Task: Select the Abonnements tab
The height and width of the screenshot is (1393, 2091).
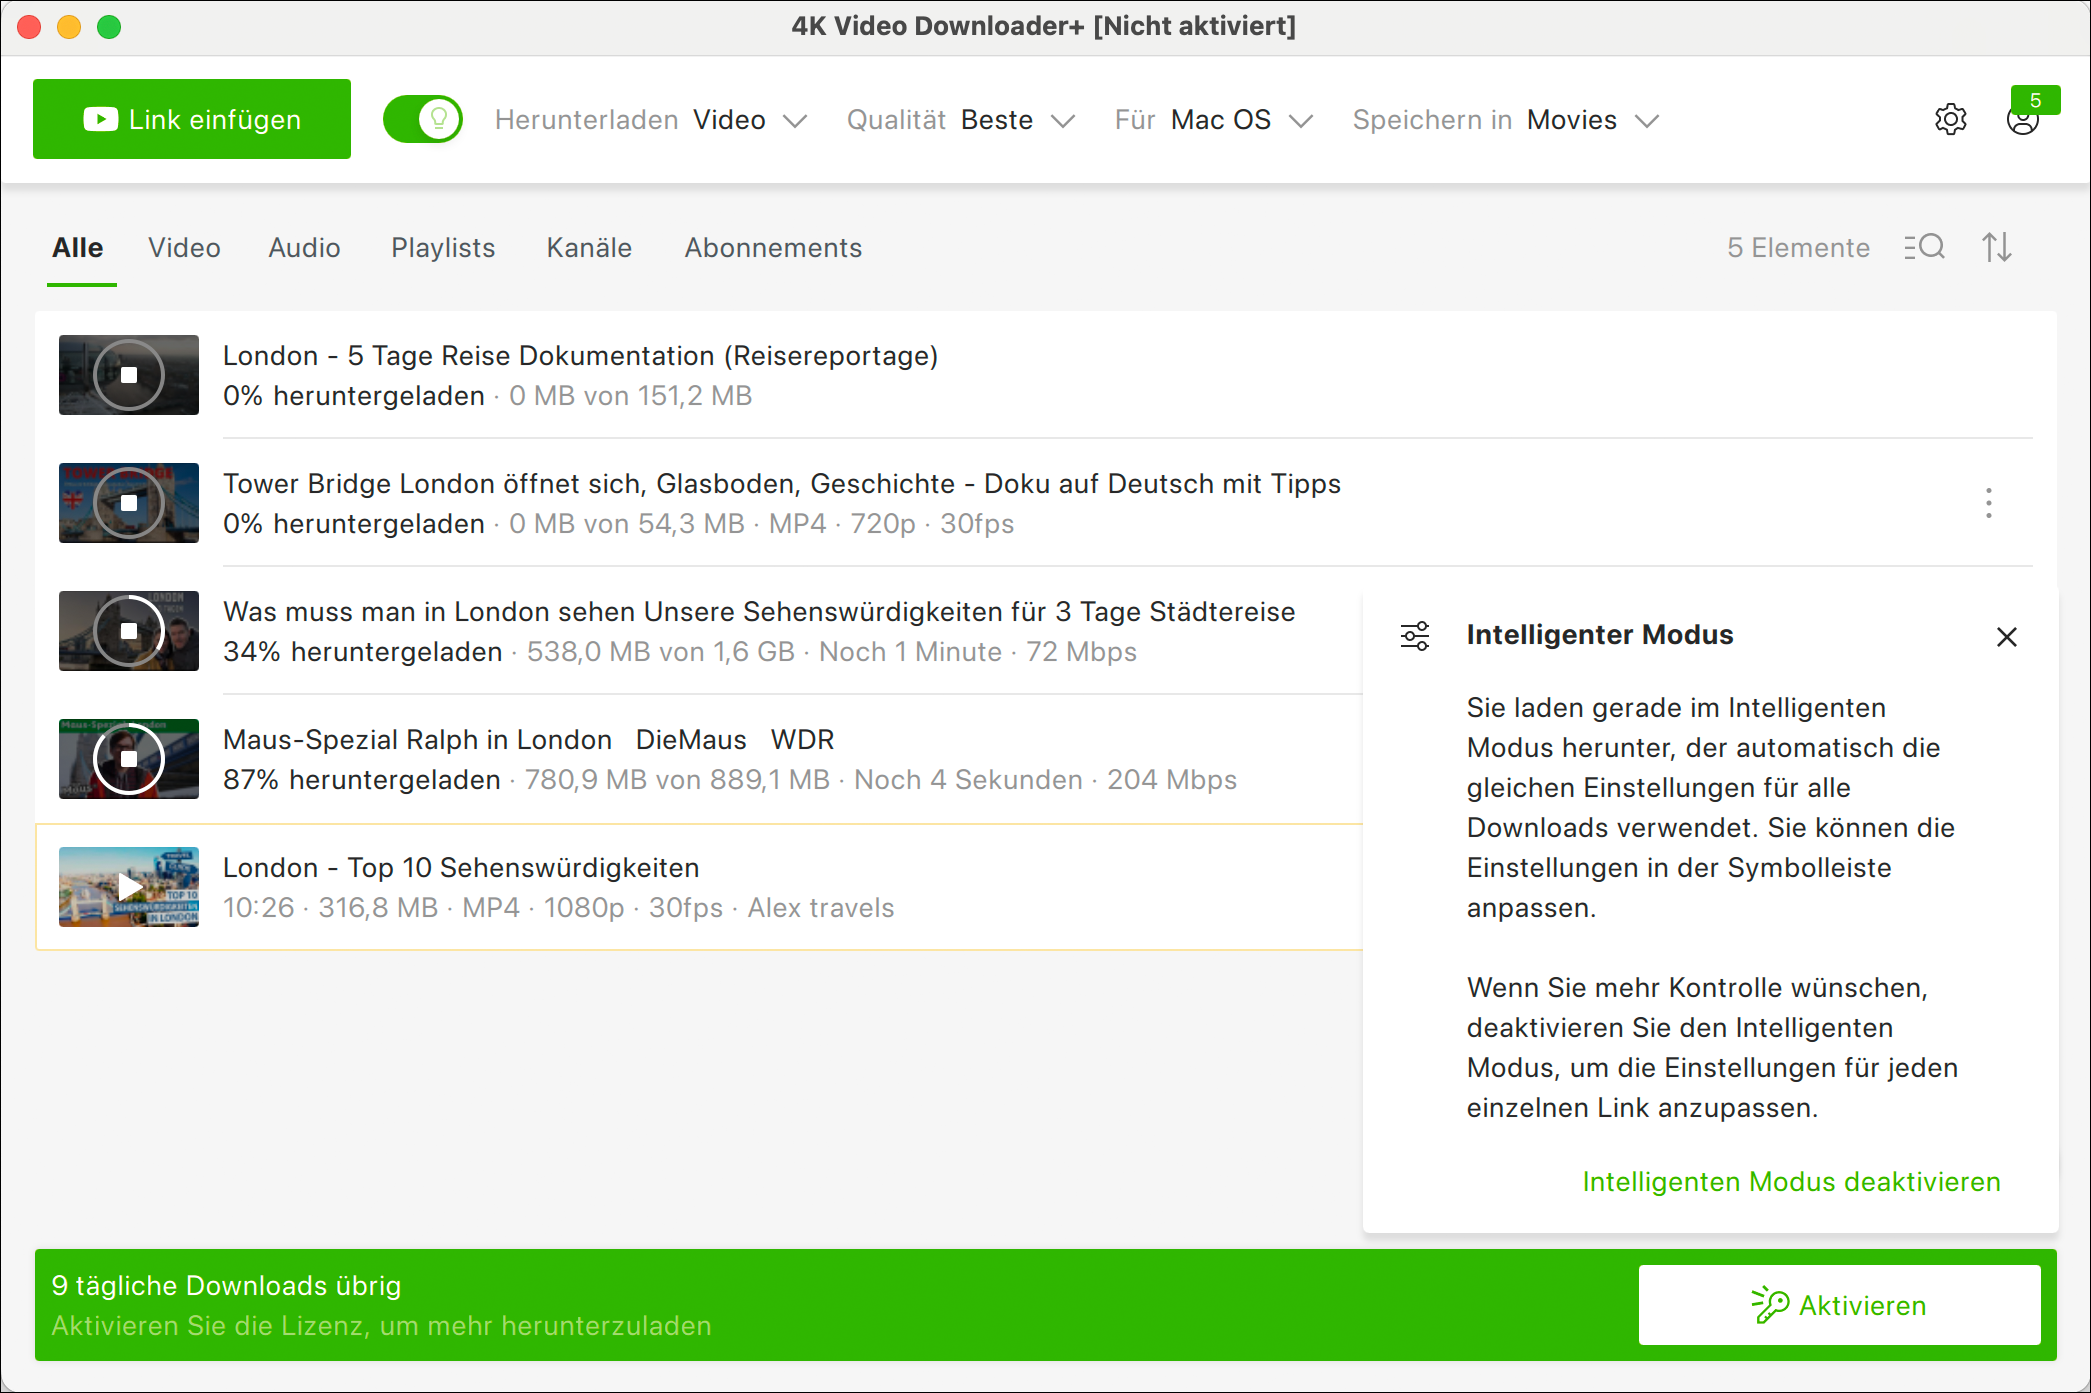Action: [x=773, y=248]
